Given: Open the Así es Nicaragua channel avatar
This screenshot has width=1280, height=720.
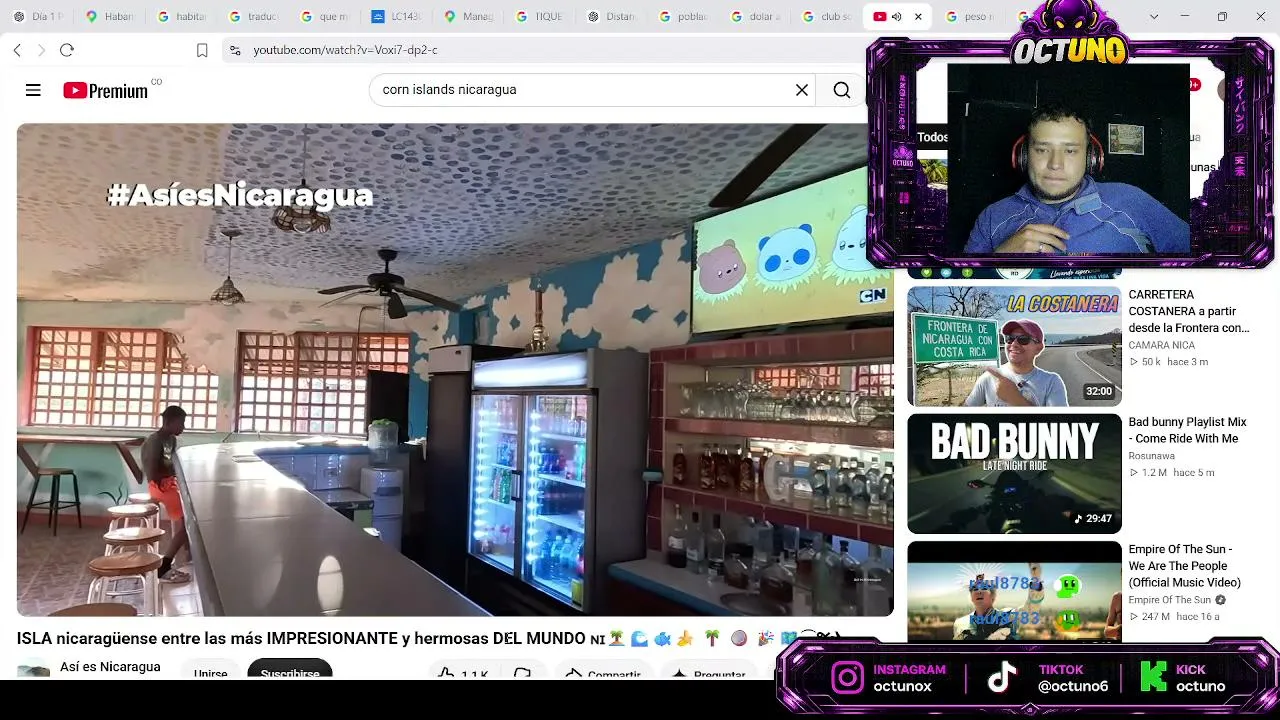Looking at the screenshot, I should pyautogui.click(x=33, y=669).
